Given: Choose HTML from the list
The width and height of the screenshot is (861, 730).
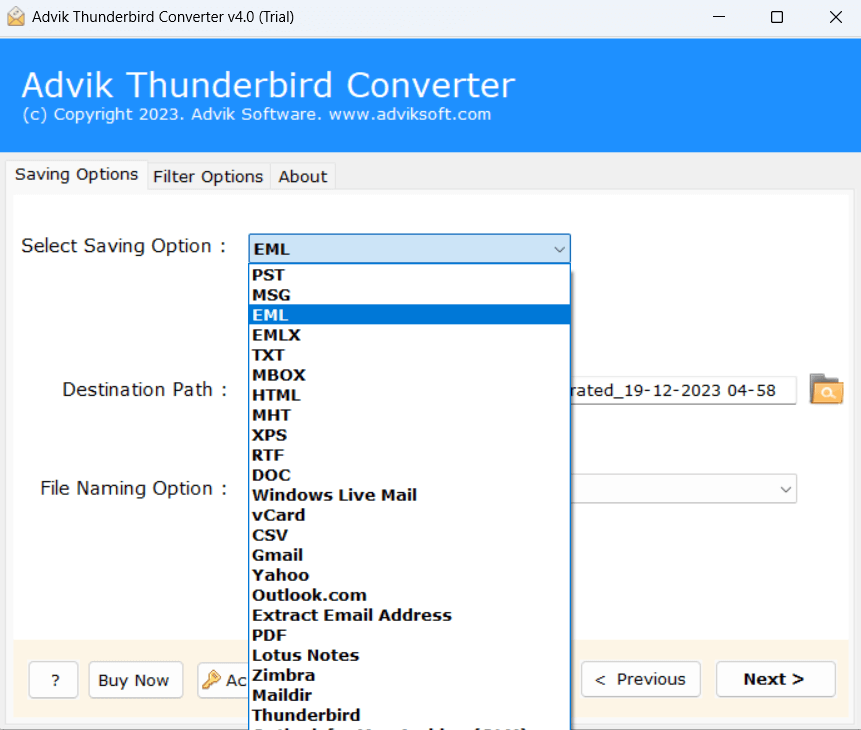Looking at the screenshot, I should tap(410, 395).
